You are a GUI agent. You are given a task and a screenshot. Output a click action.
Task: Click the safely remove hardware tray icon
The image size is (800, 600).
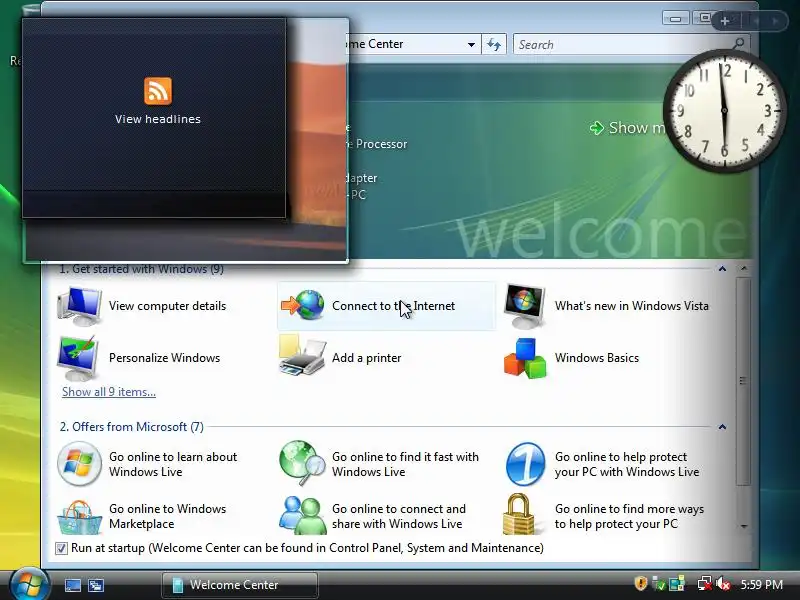659,584
